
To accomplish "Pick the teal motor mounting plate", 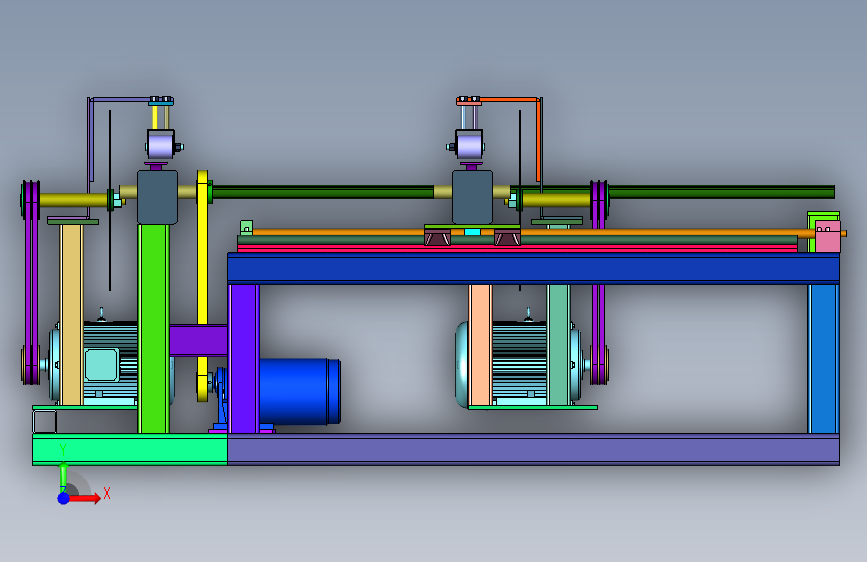I will coord(558,345).
